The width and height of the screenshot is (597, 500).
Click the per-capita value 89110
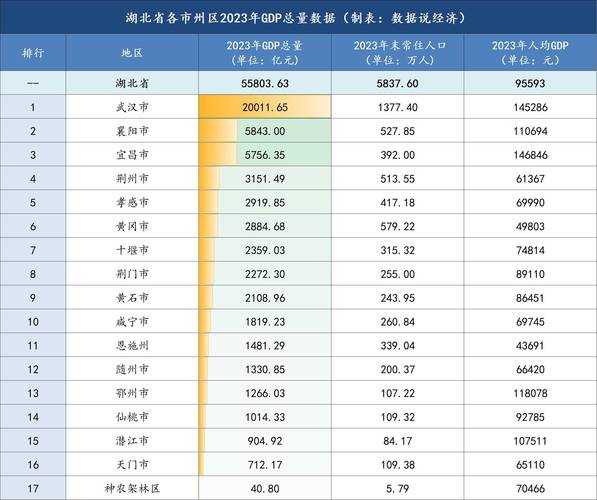(x=530, y=274)
